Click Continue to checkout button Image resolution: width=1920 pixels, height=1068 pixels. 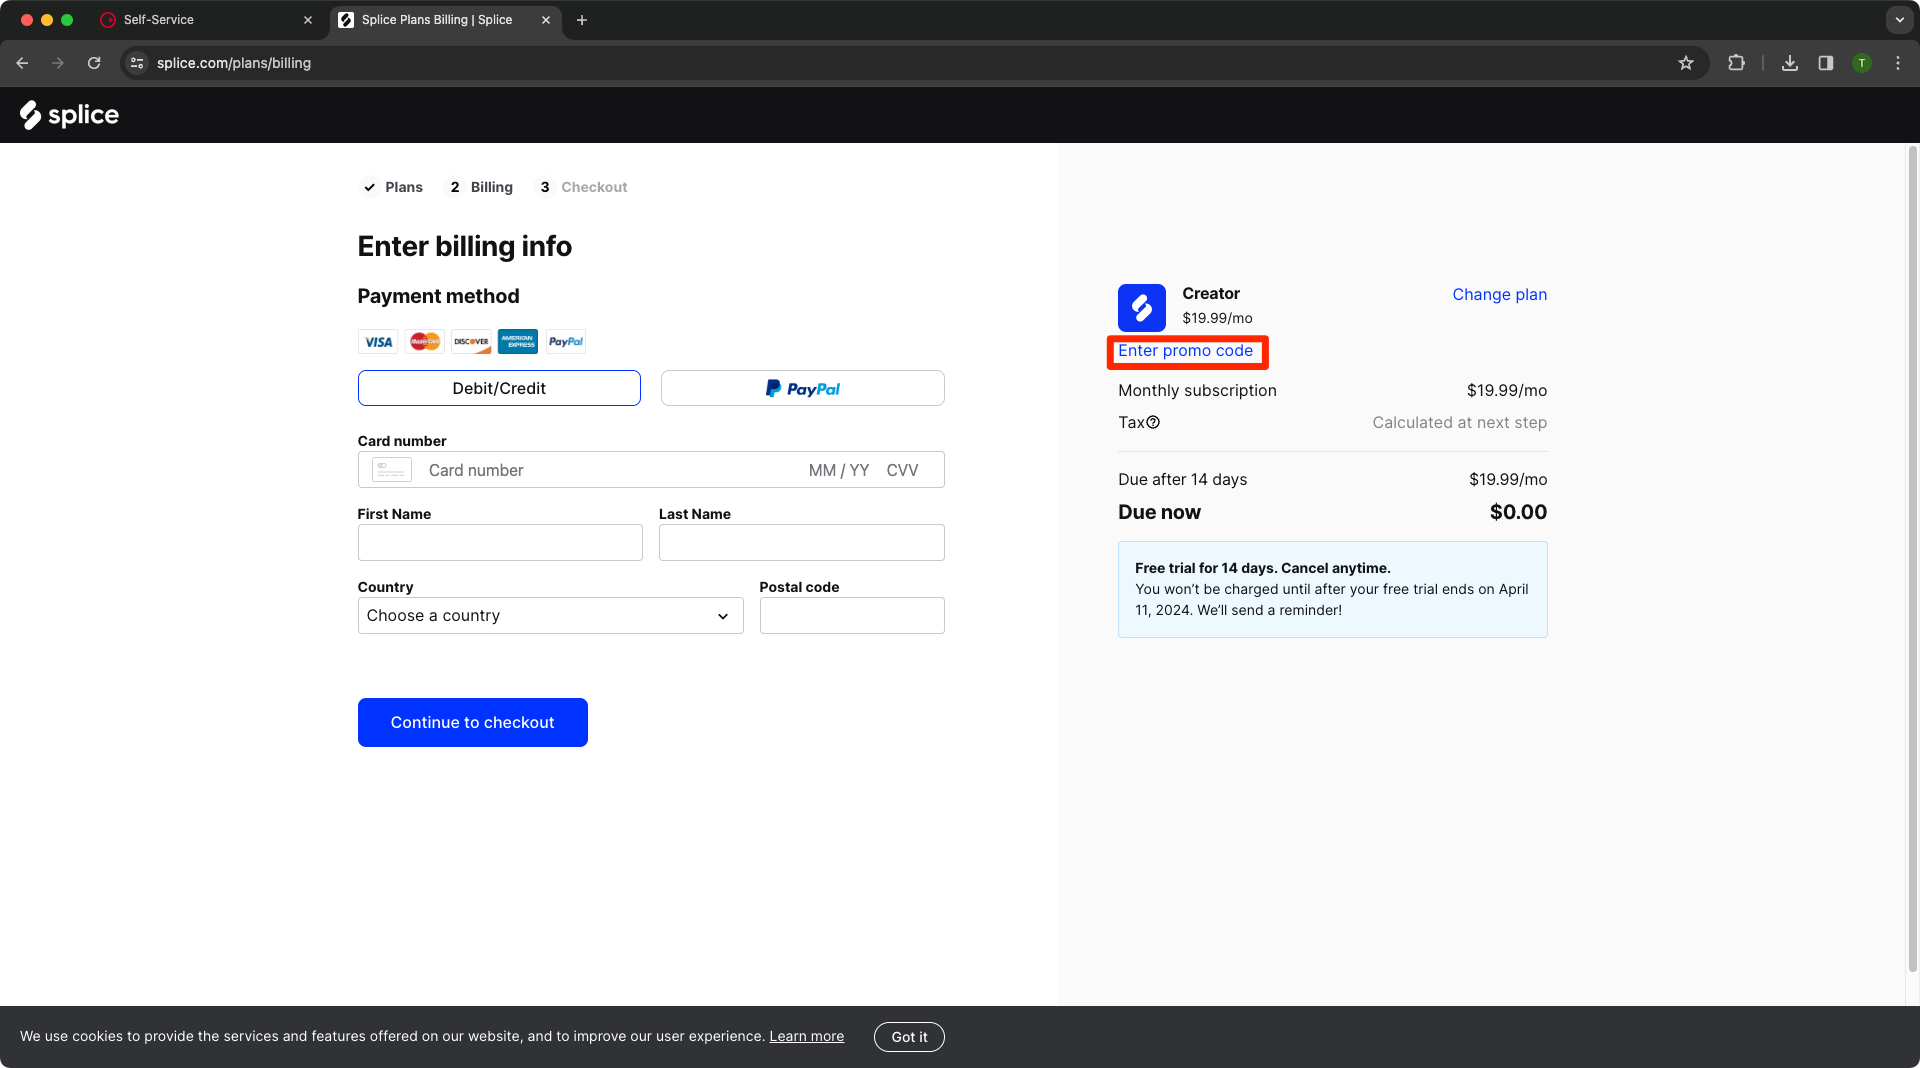(x=473, y=722)
